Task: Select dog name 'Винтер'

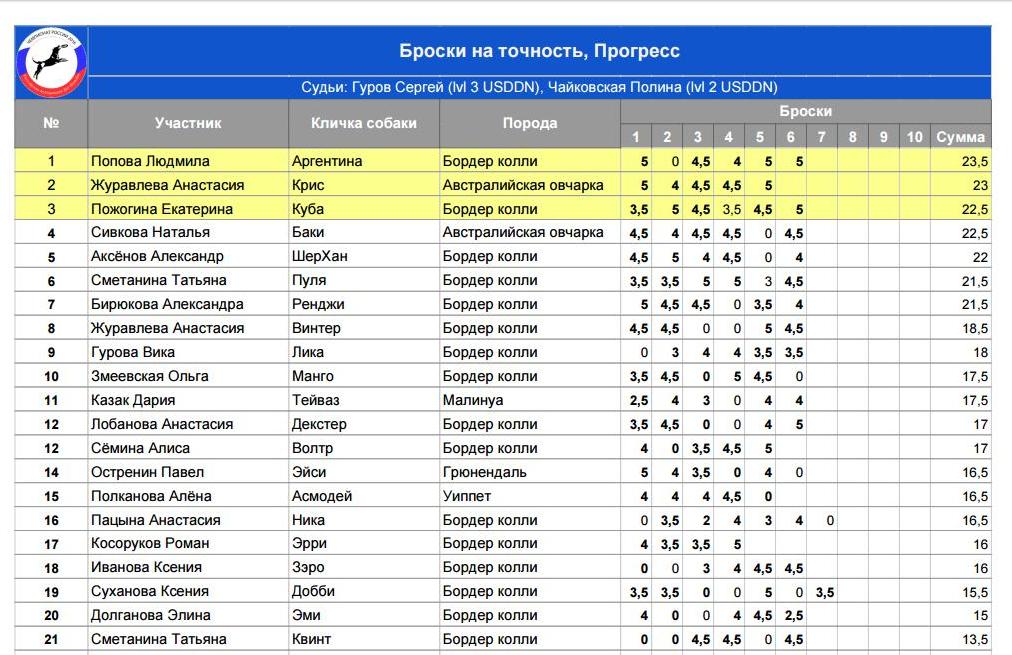Action: click(316, 328)
